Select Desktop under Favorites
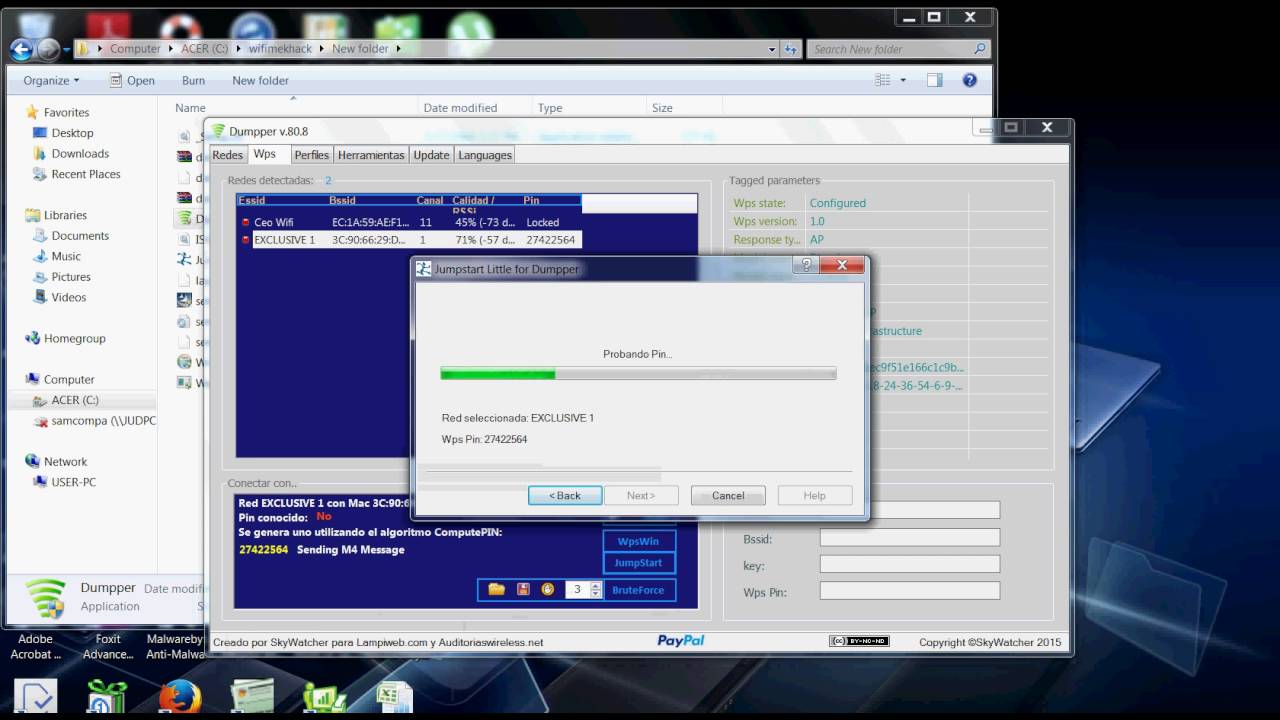Screen dimensions: 1280x720 click(x=72, y=133)
